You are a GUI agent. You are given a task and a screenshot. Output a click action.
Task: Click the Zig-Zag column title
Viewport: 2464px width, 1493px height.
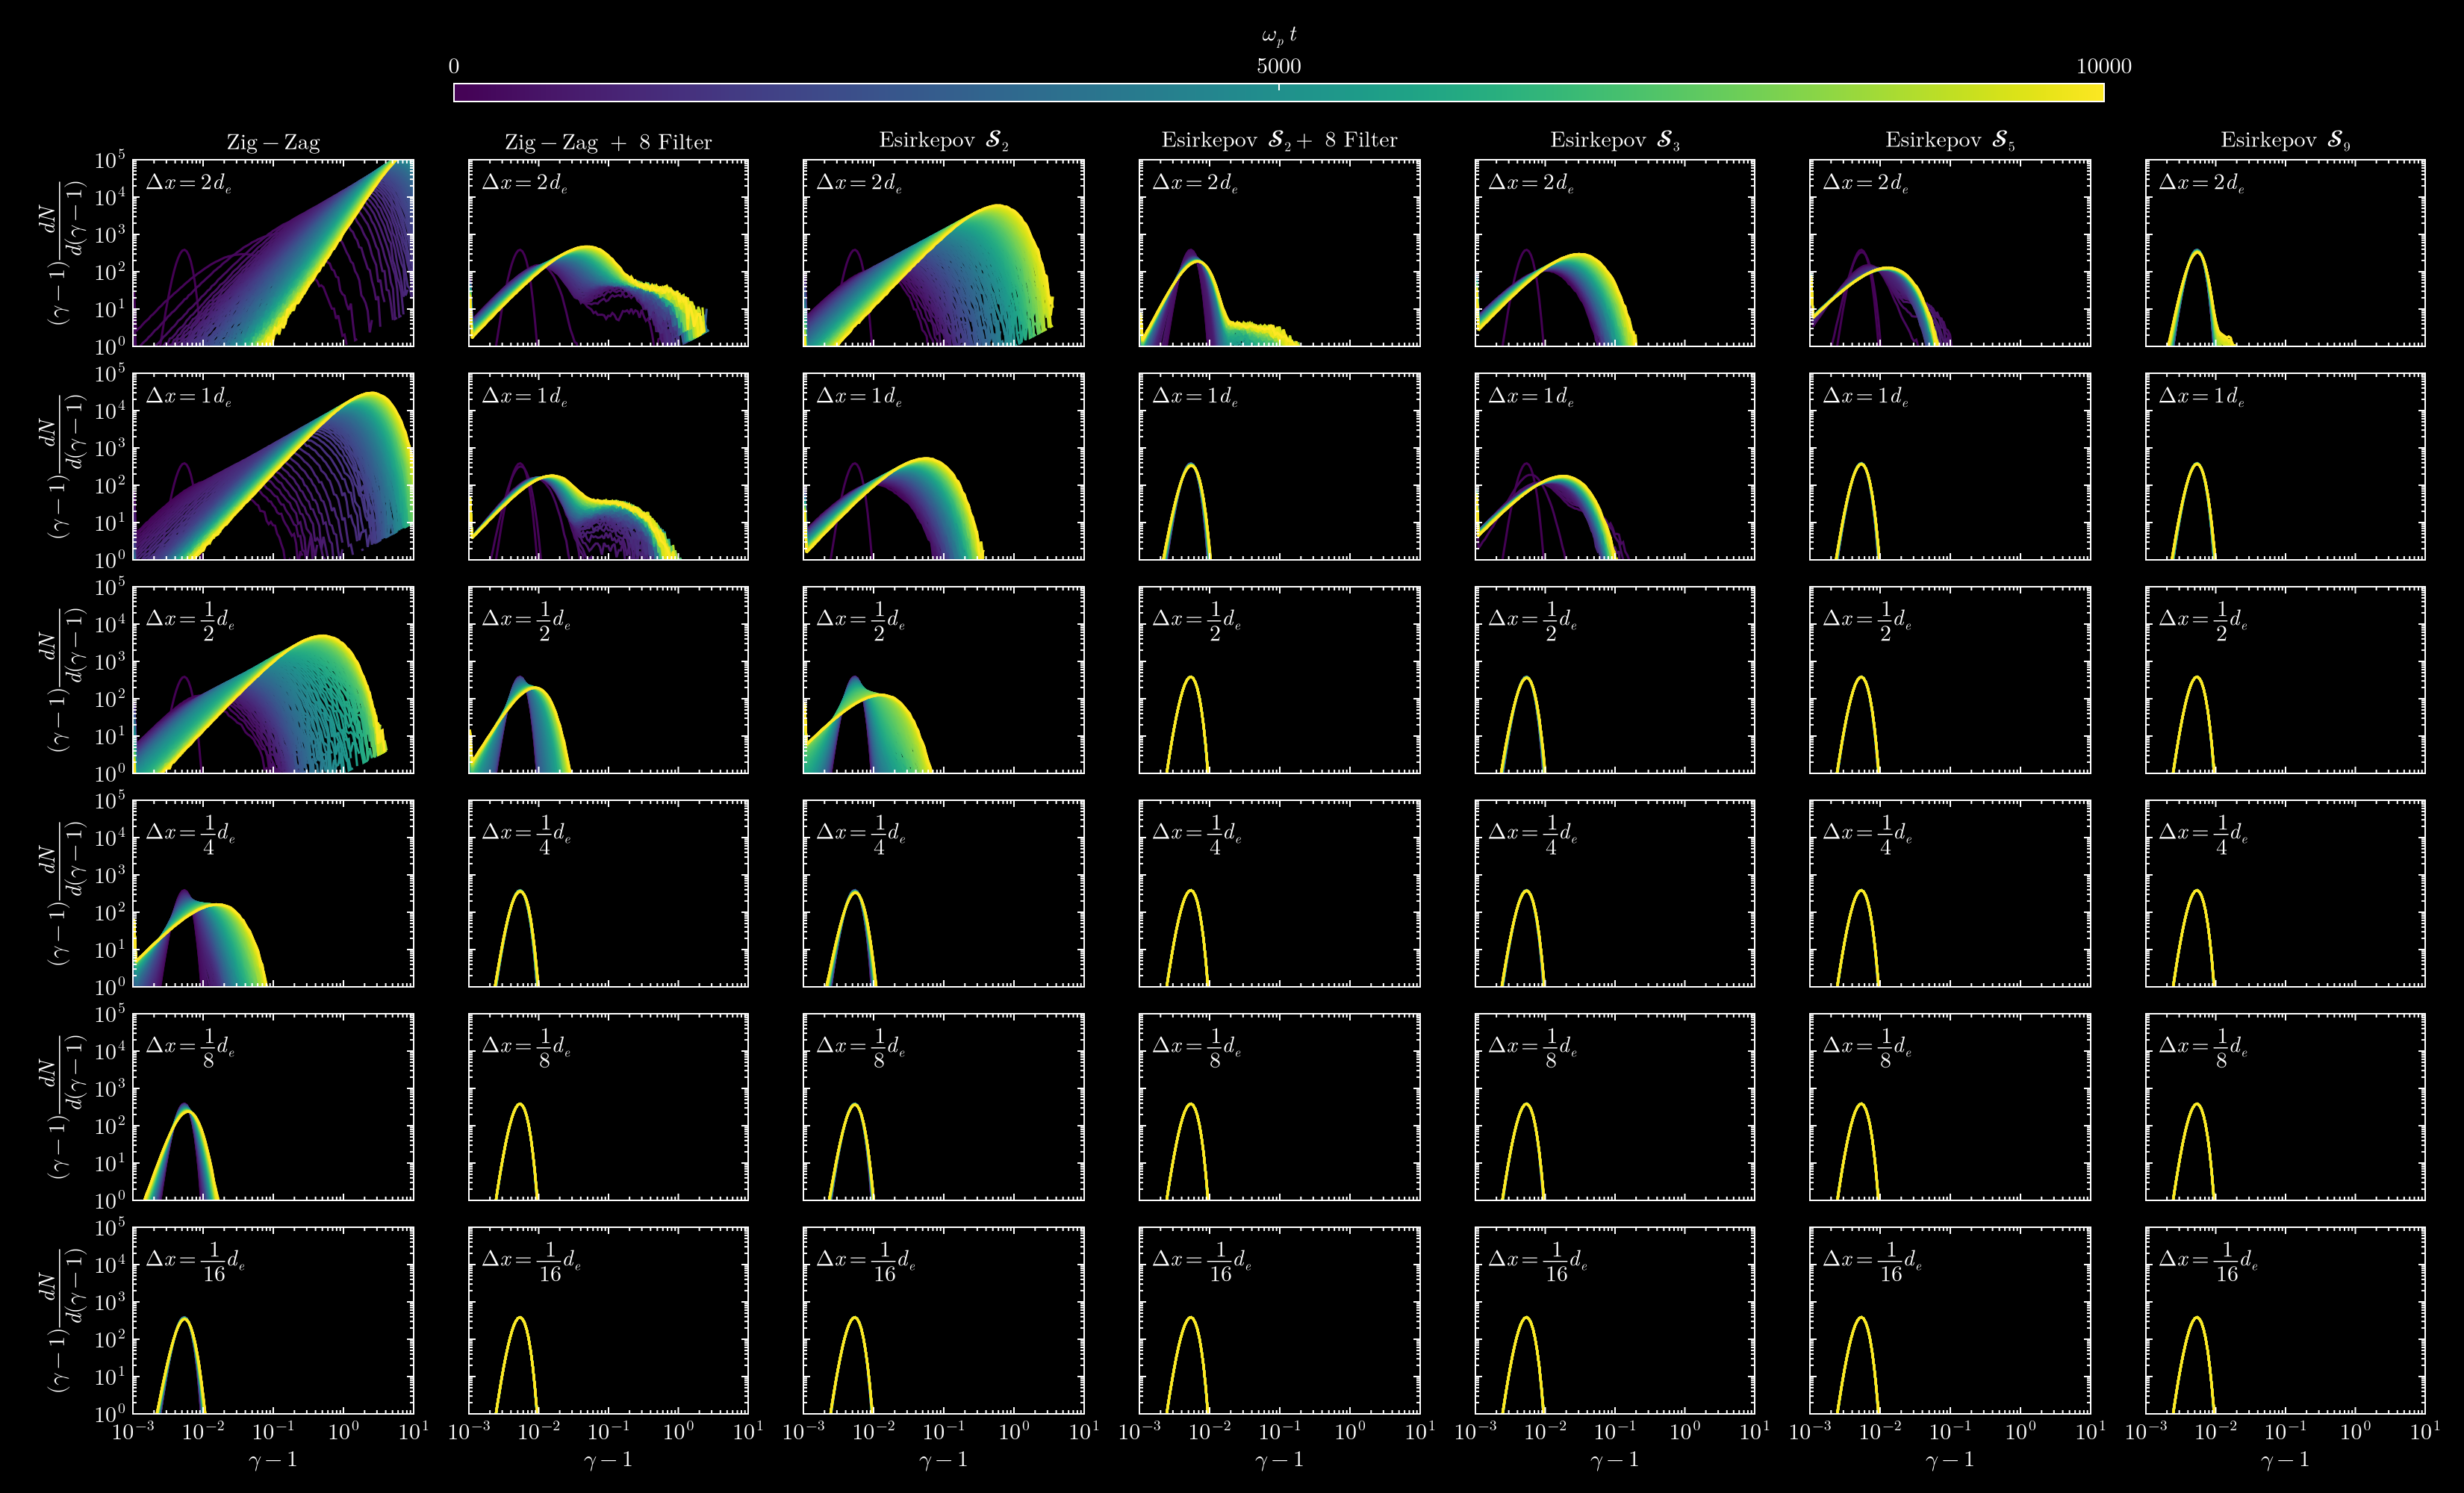273,142
